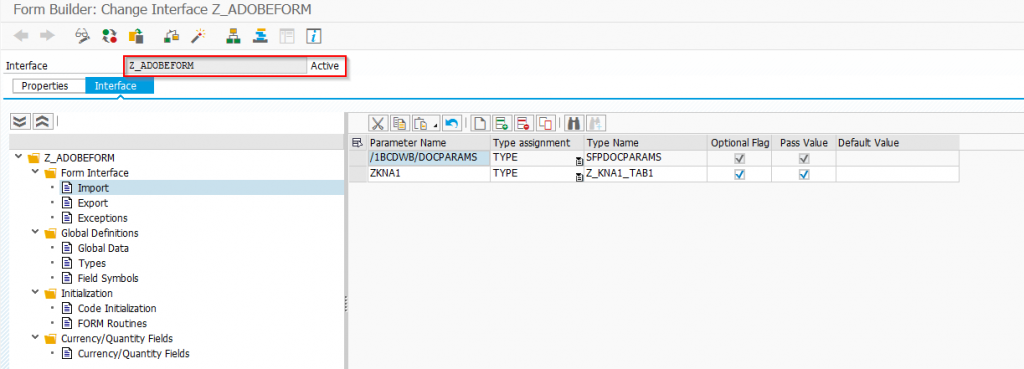The image size is (1024, 369).
Task: Toggle Optional Flag for ZKNA1
Action: pos(740,174)
